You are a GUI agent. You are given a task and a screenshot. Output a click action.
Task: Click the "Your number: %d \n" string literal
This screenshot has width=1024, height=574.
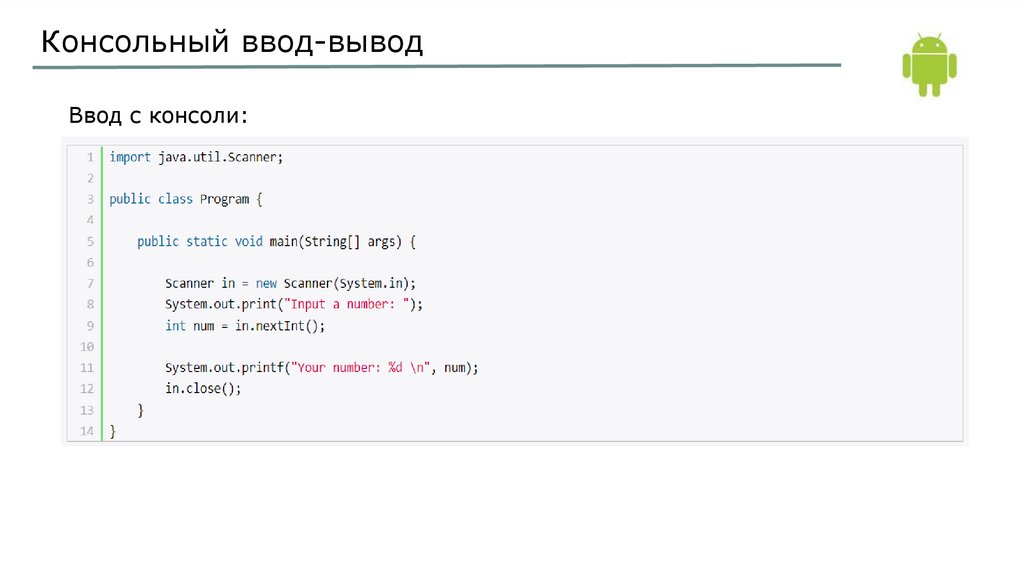pos(360,368)
